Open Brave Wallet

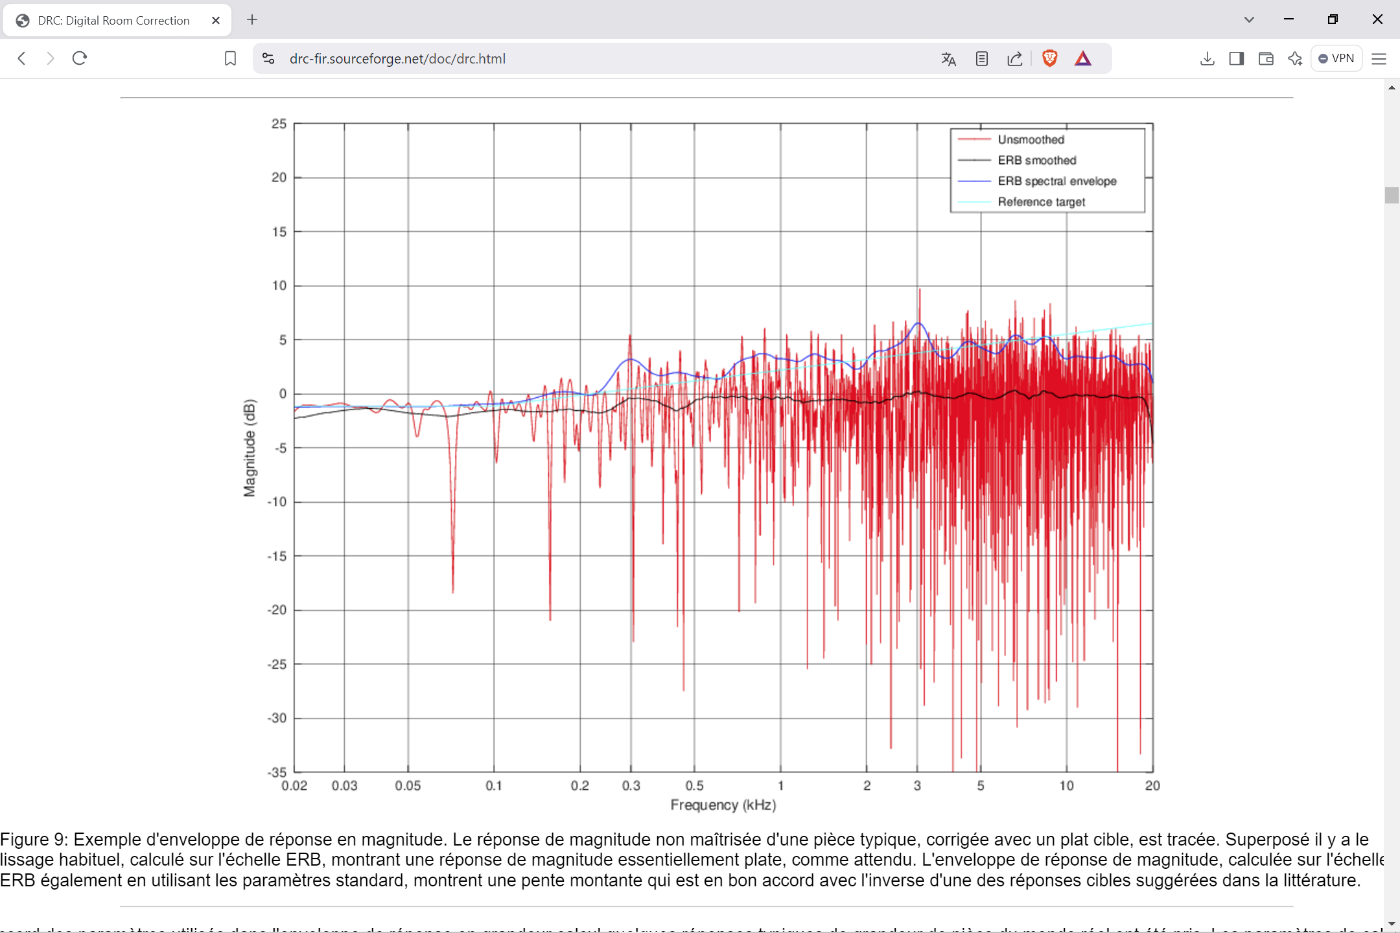[1266, 59]
